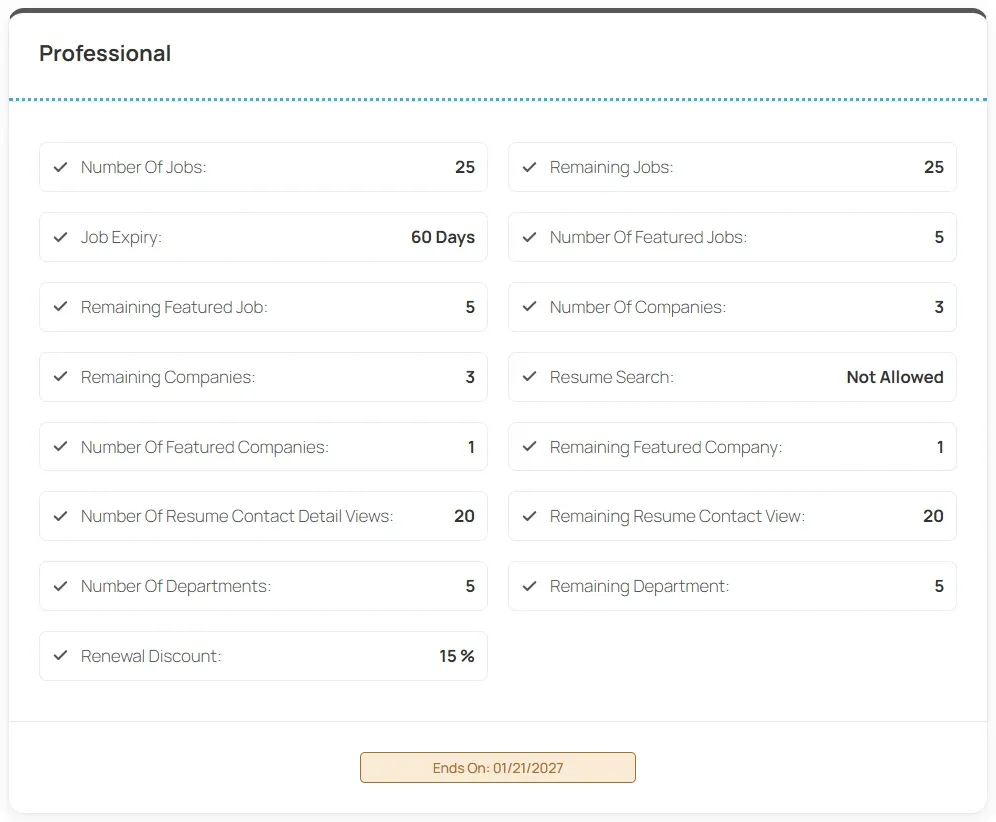
Task: Click checkmark by Number Of Resume Contact Detail Views
Action: (60, 516)
